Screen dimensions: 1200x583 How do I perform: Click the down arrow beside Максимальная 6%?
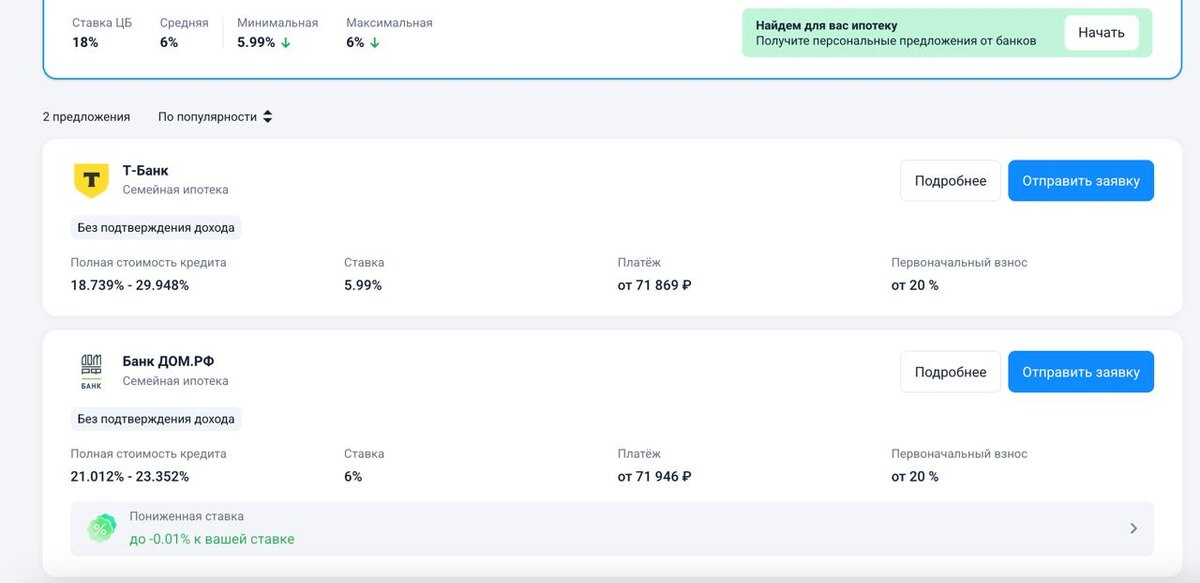374,43
